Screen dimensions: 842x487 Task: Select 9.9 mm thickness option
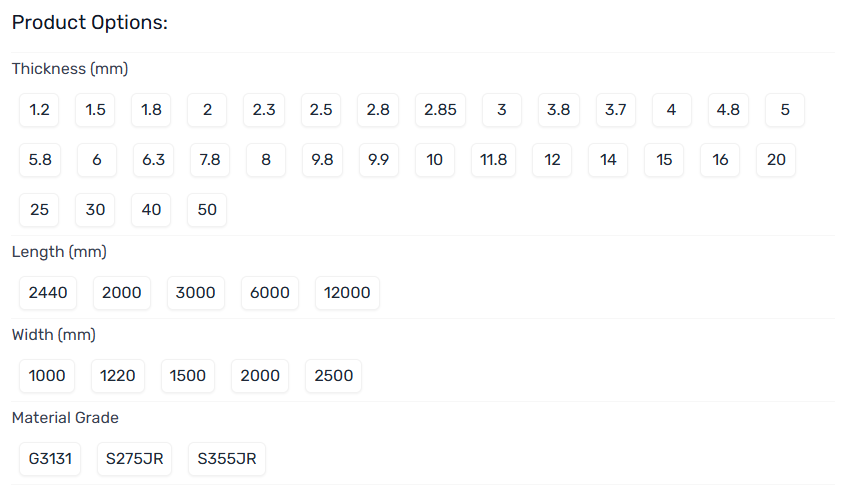[x=378, y=160]
